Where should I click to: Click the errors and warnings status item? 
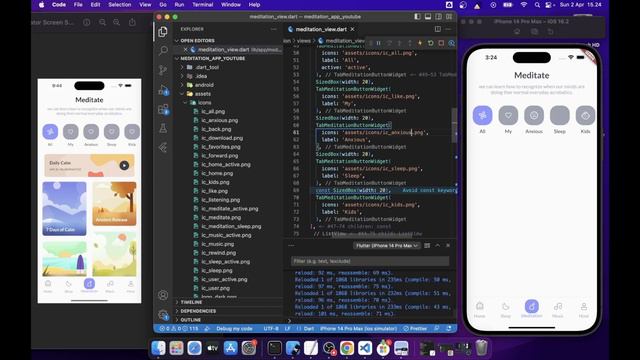coord(179,329)
